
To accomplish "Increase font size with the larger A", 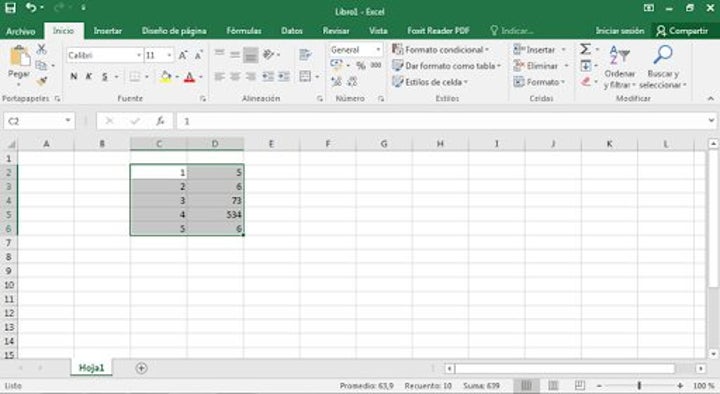I will pos(183,56).
